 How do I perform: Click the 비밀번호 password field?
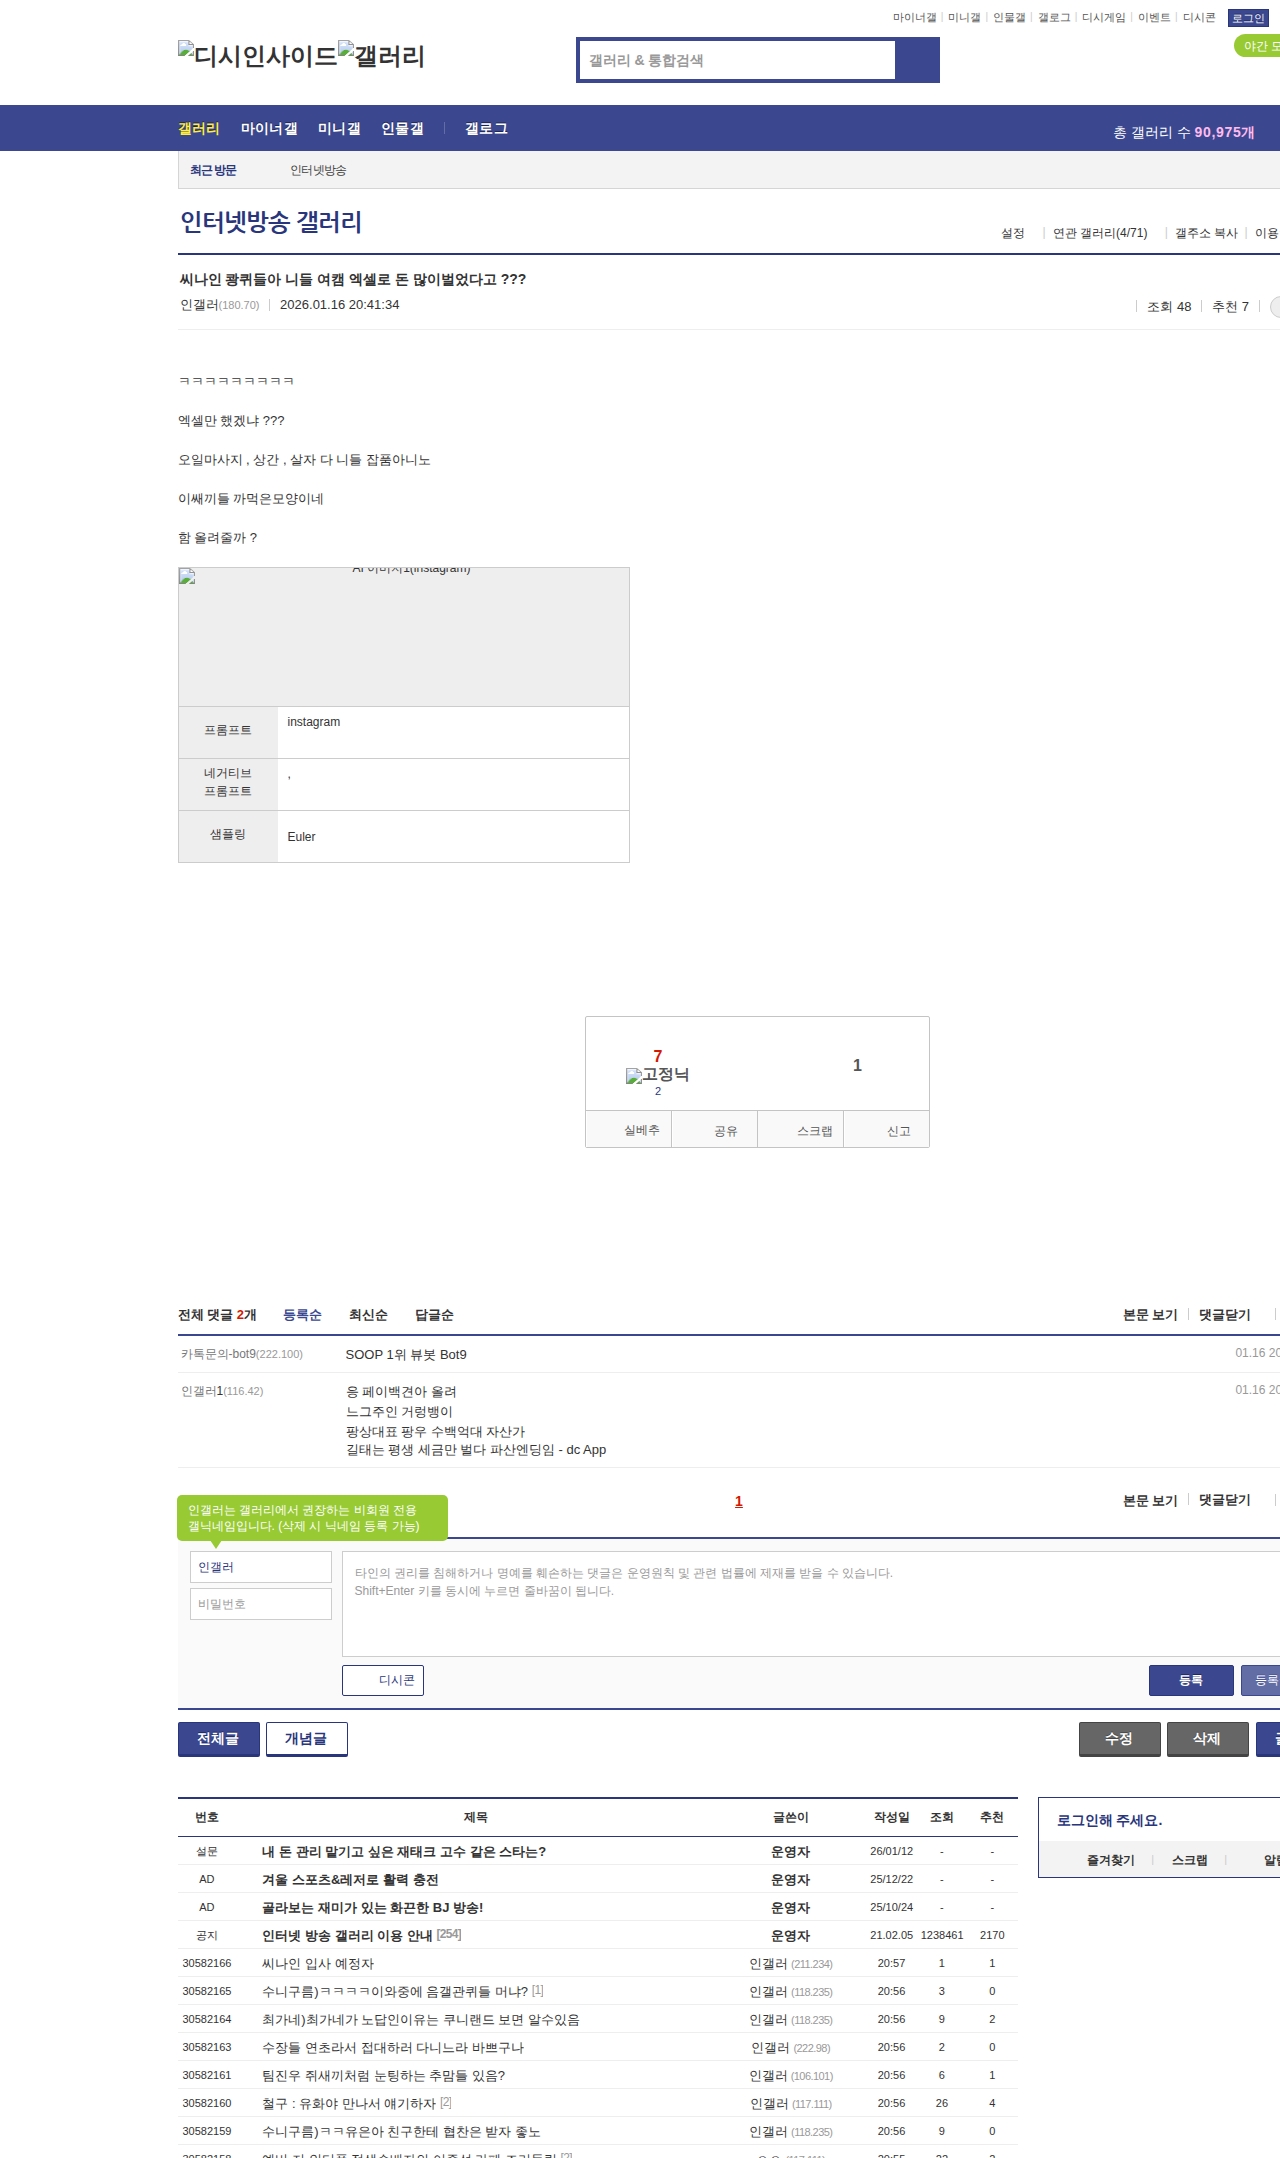tap(261, 1604)
